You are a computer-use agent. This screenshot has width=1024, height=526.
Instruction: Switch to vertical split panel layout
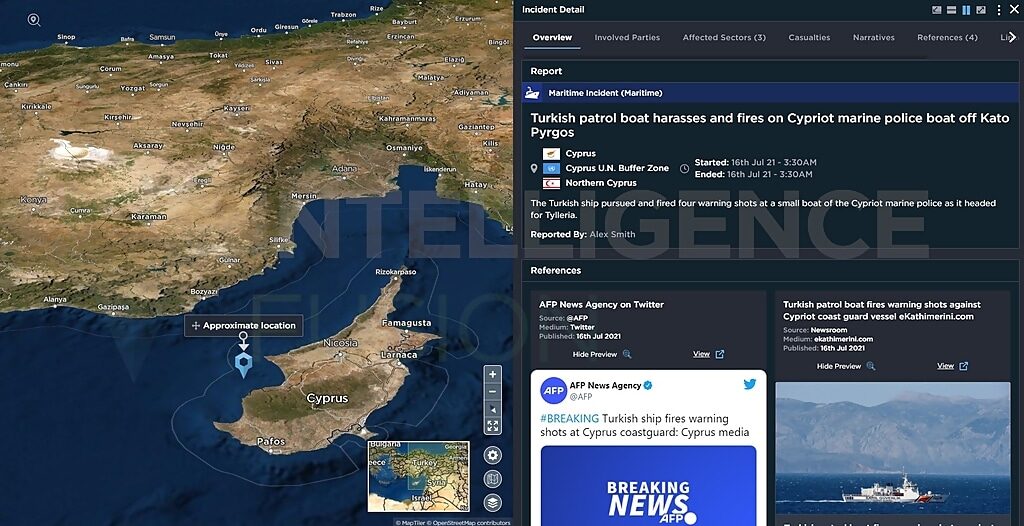click(x=966, y=10)
